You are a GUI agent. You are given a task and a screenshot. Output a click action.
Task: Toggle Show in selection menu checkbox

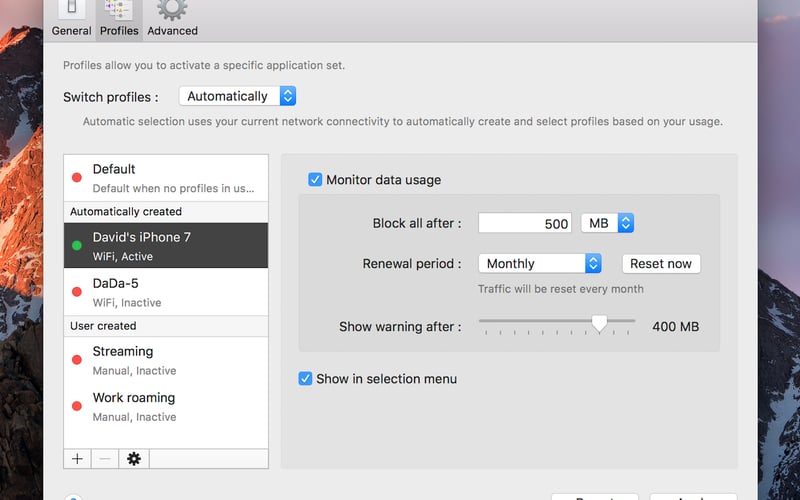pos(305,379)
